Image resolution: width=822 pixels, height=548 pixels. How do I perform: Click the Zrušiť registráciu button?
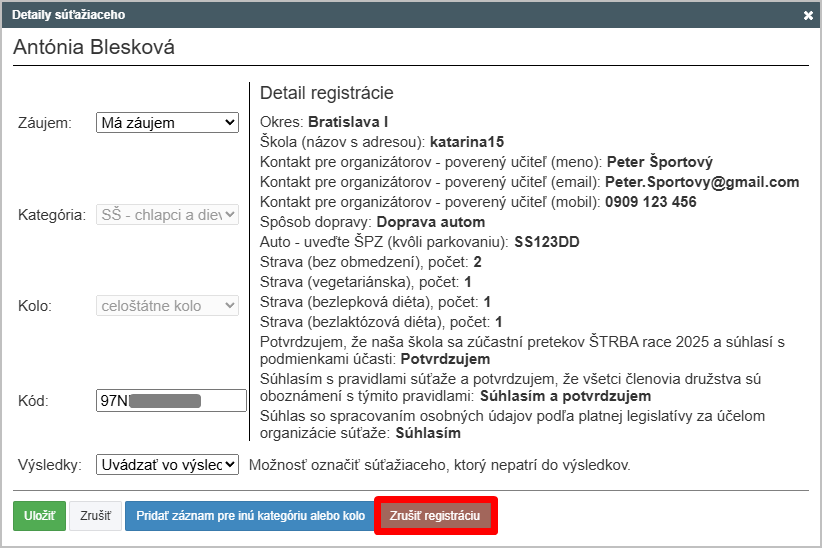[435, 516]
